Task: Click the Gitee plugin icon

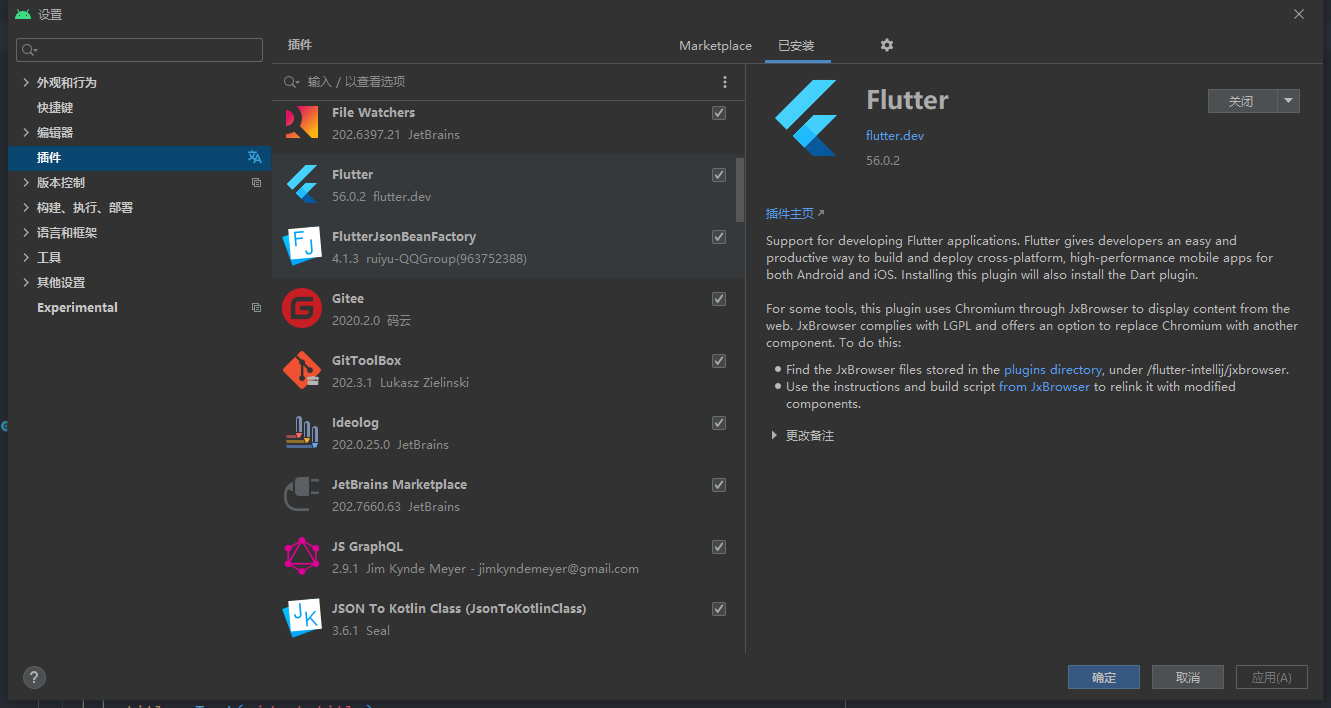Action: pos(301,308)
